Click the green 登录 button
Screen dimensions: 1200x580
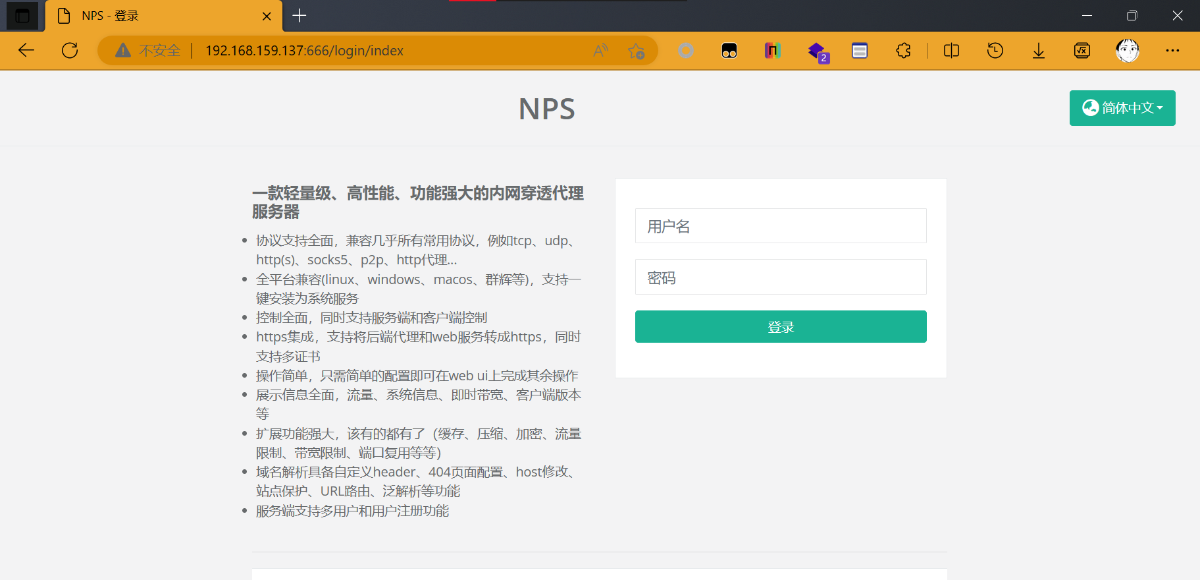[x=781, y=327]
